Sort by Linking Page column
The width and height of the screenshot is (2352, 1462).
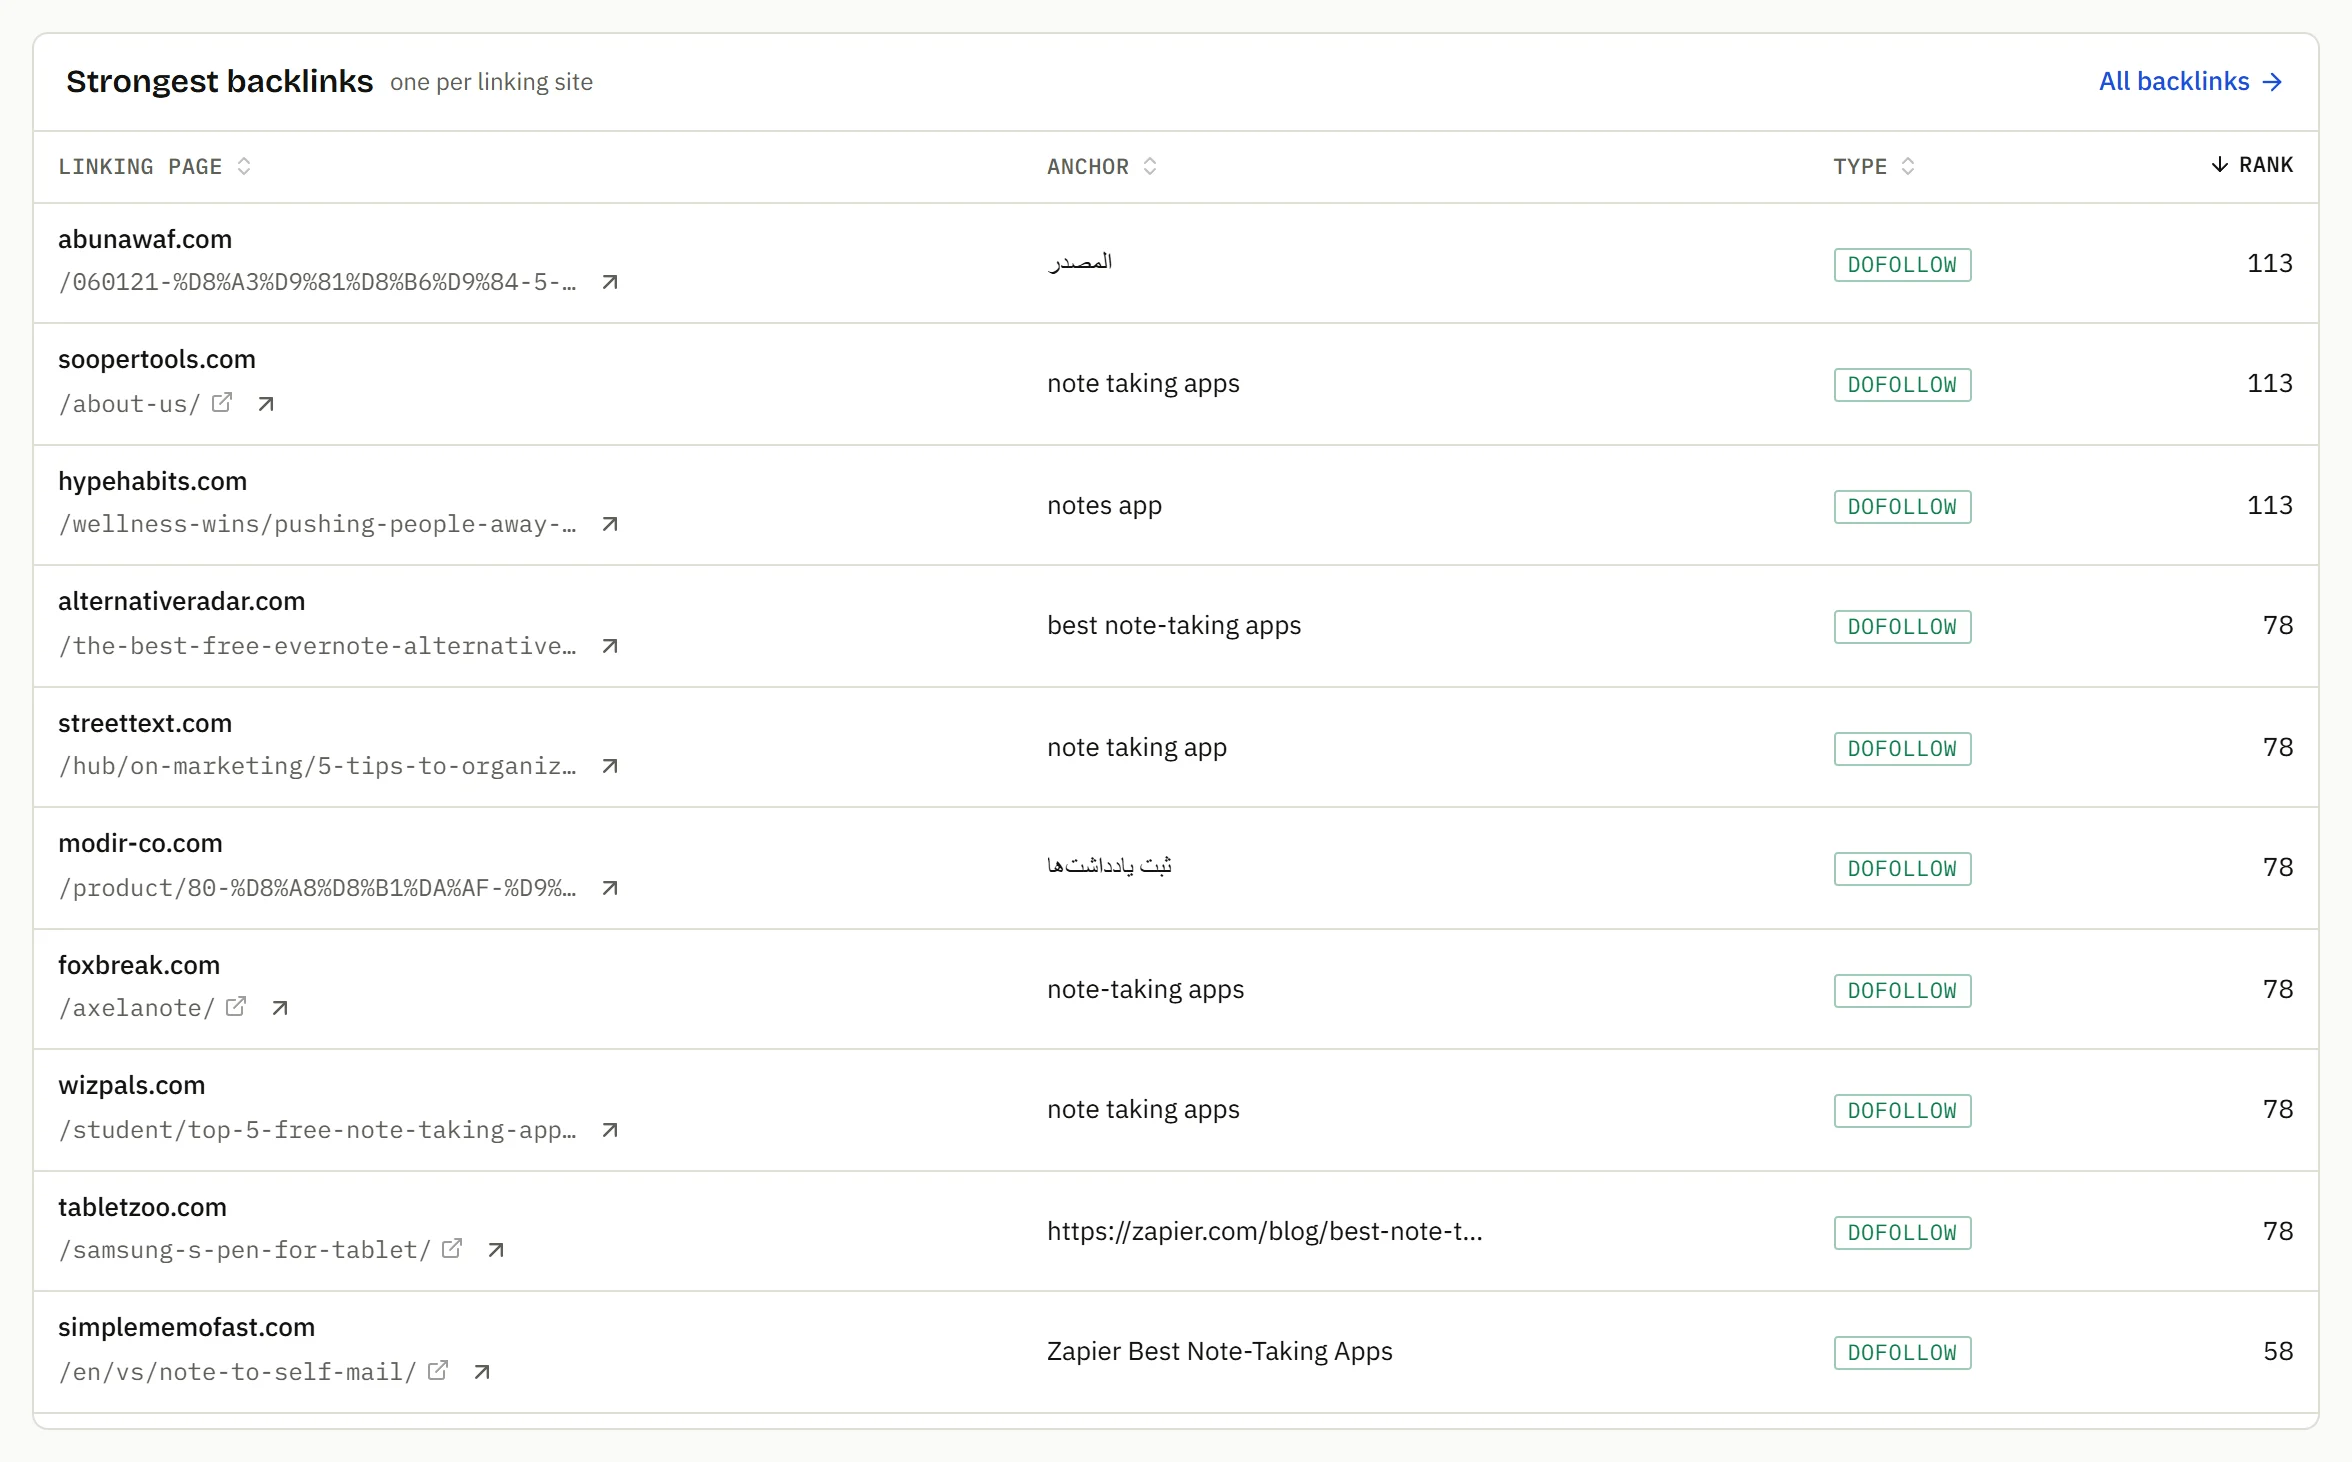click(x=155, y=166)
